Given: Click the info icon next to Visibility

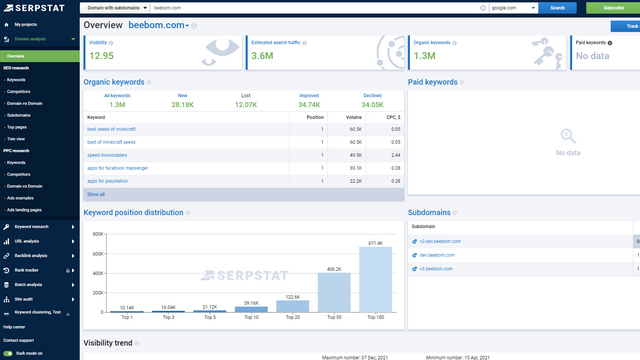Looking at the screenshot, I should point(111,43).
